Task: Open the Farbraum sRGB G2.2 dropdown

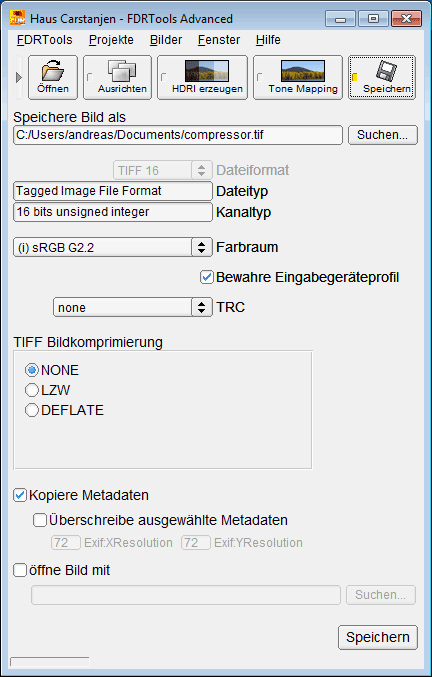Action: (x=113, y=247)
